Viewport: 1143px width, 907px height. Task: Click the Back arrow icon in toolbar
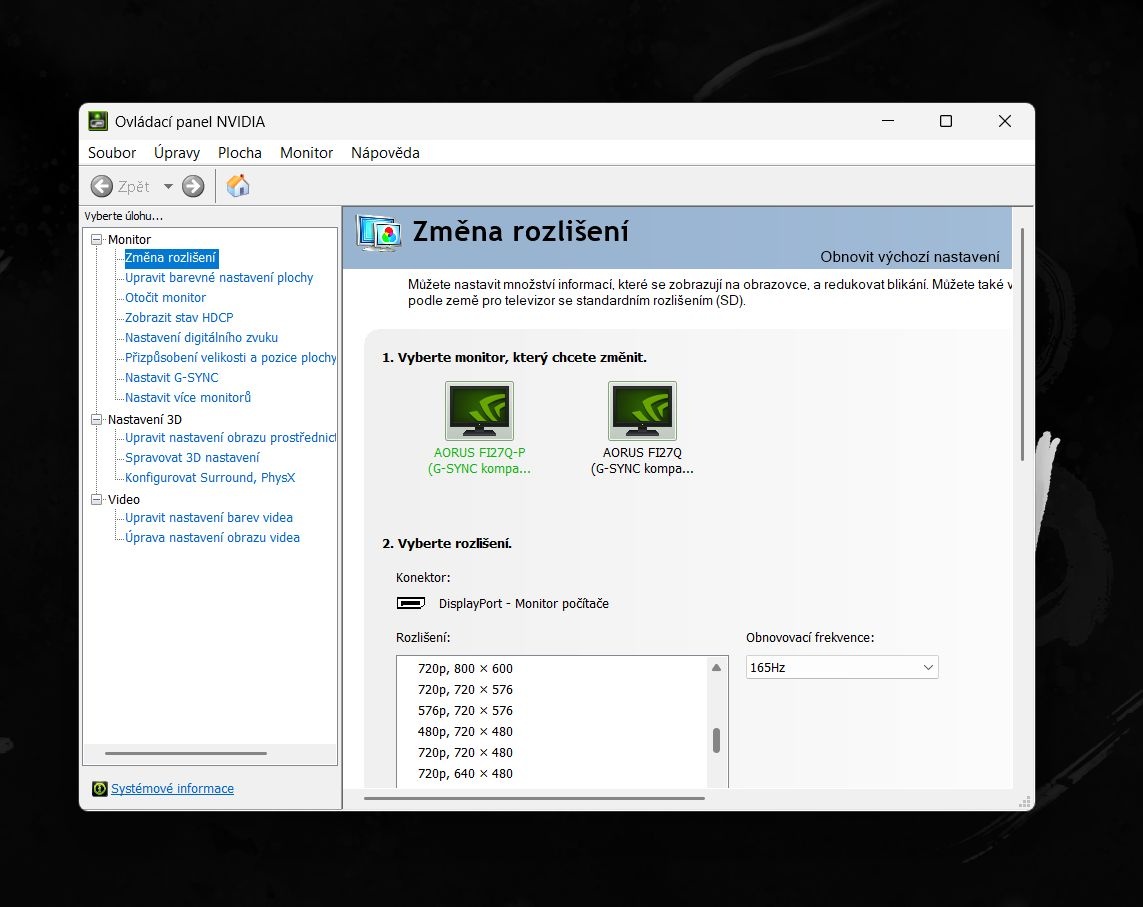coord(102,186)
